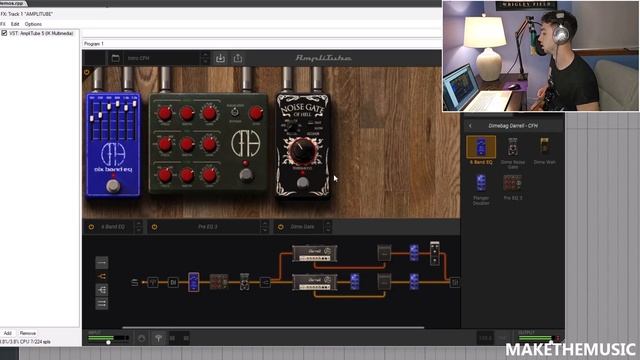Click the signal chain horizontal scrollbar
This screenshot has height=360, width=640.
[273, 327]
